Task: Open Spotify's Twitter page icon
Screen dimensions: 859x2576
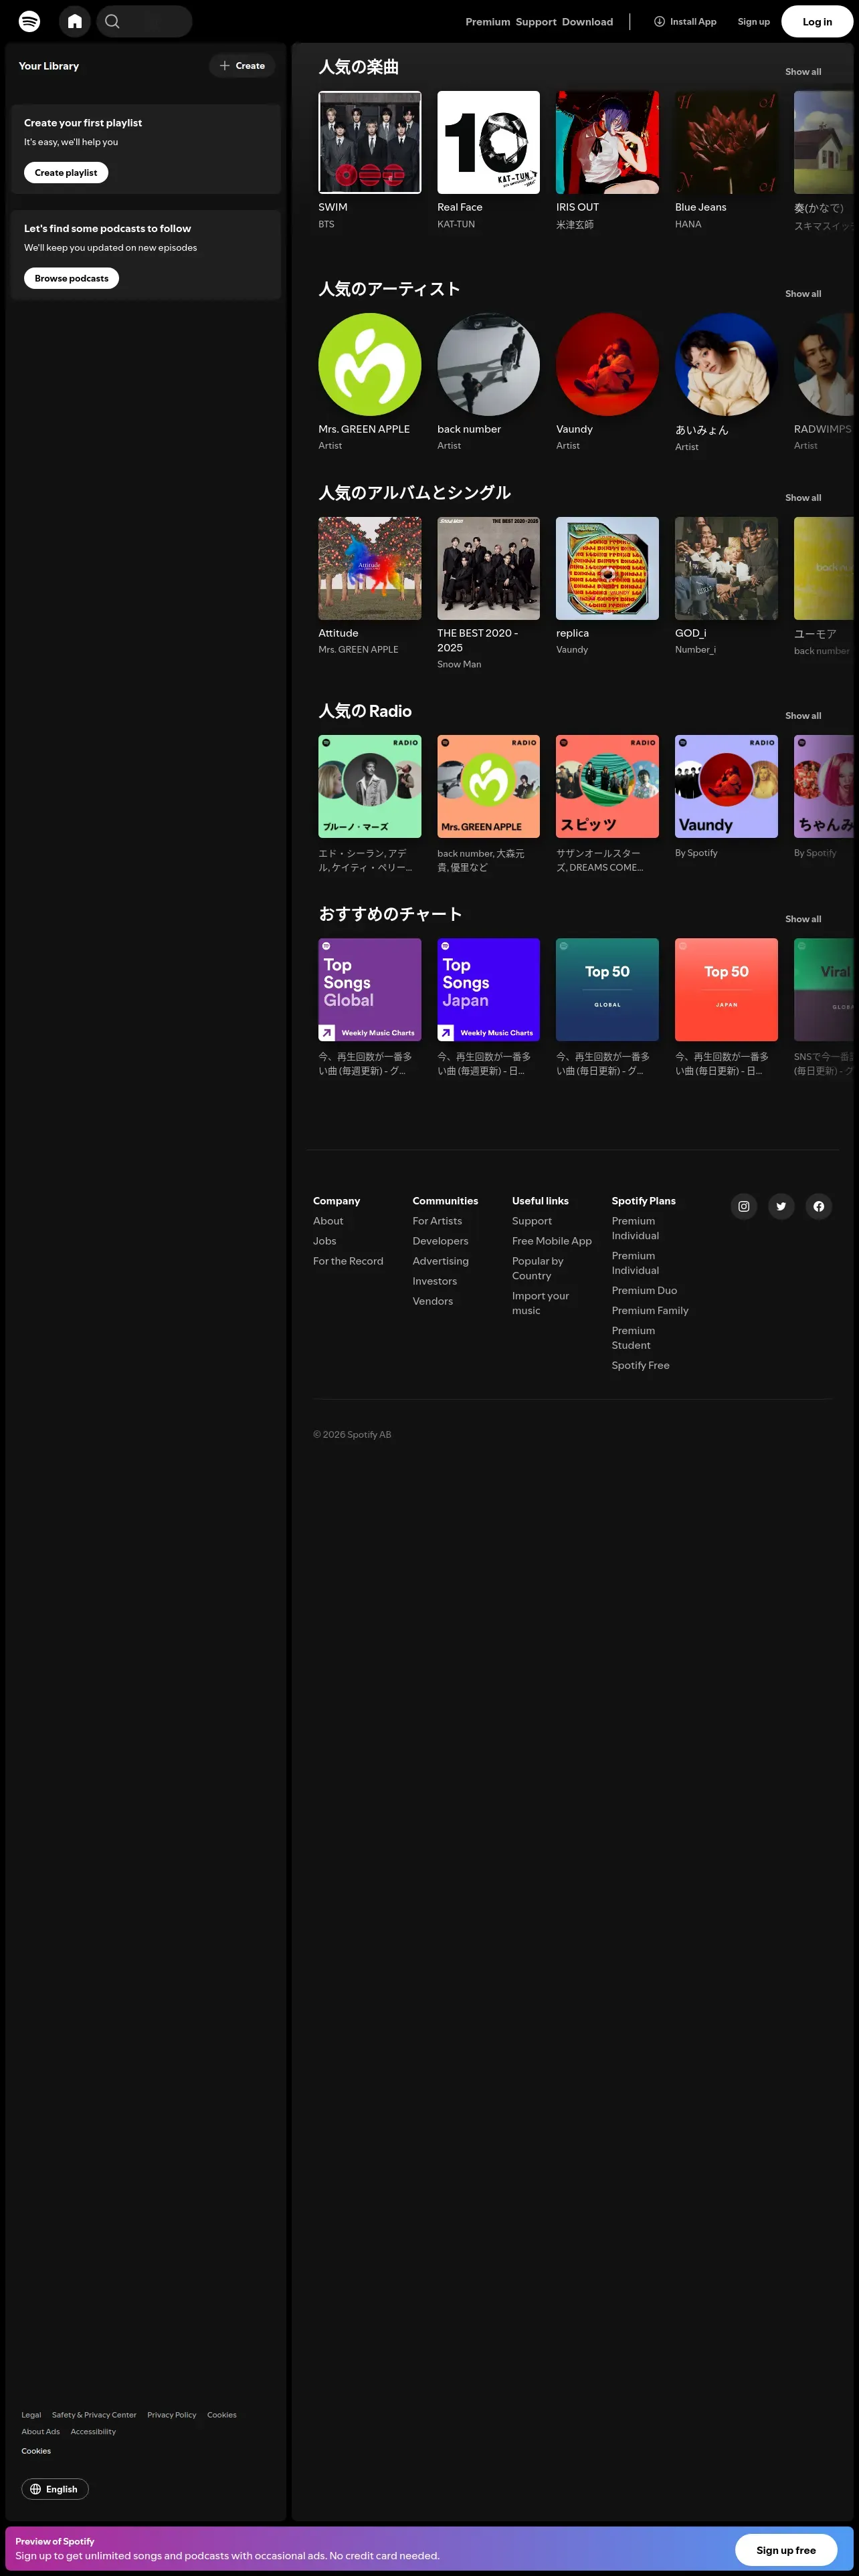Action: tap(781, 1206)
